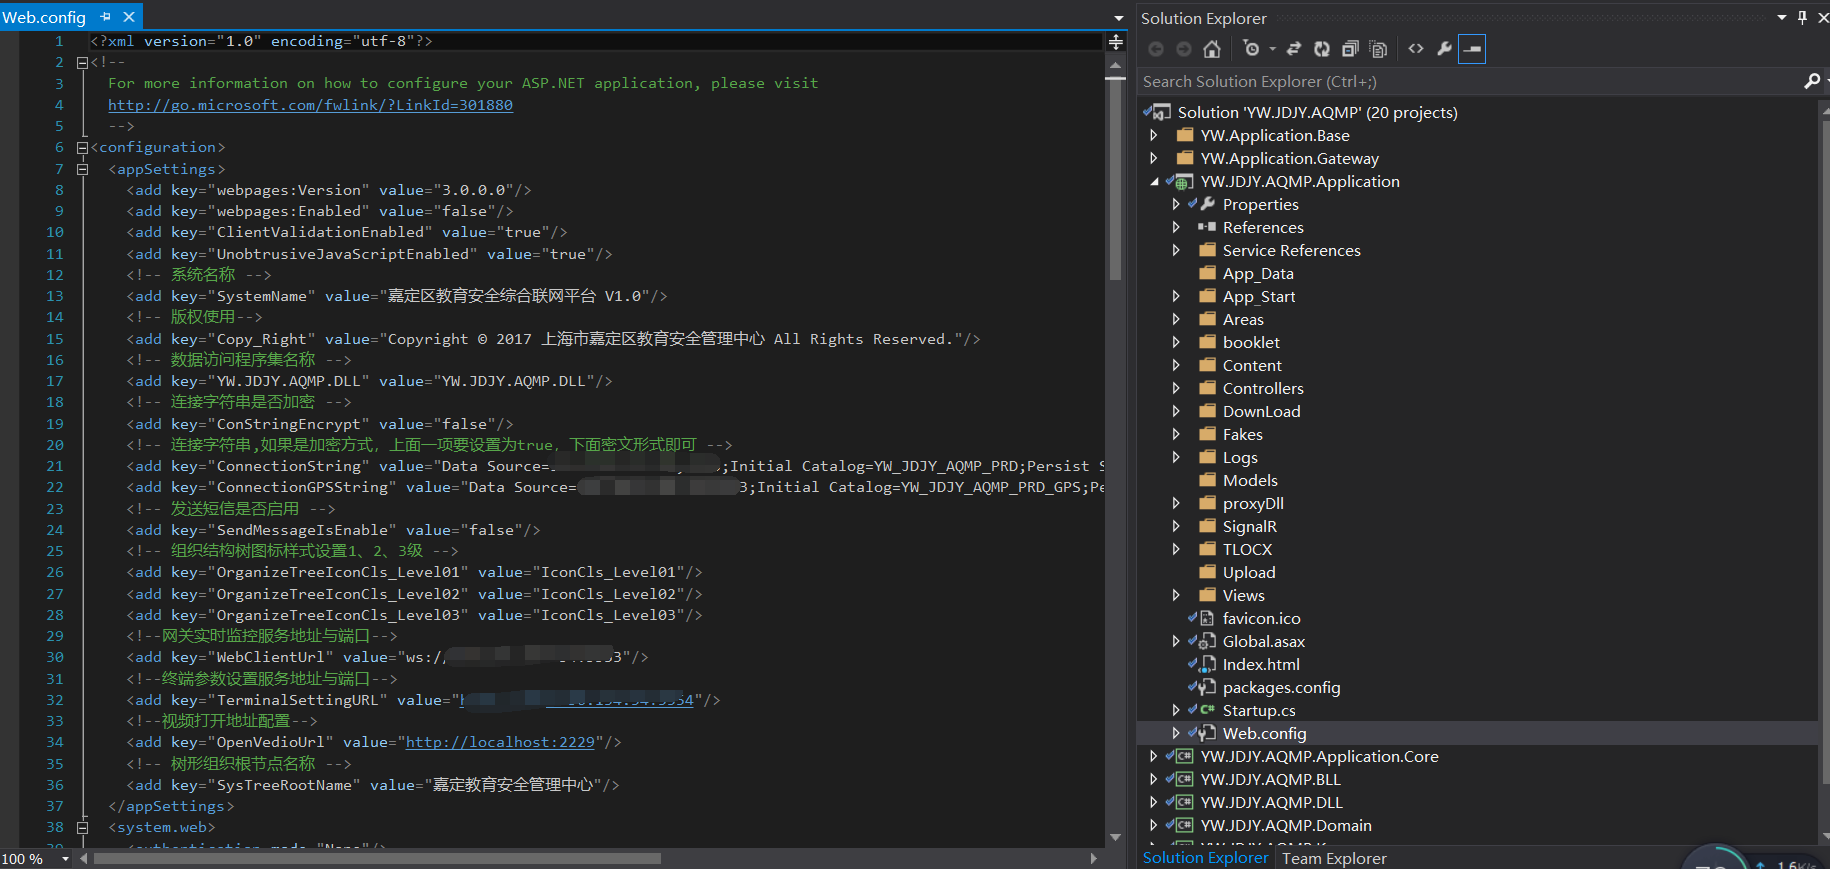Open the http://localhost:2229 link
Image resolution: width=1830 pixels, height=869 pixels.
pos(500,742)
